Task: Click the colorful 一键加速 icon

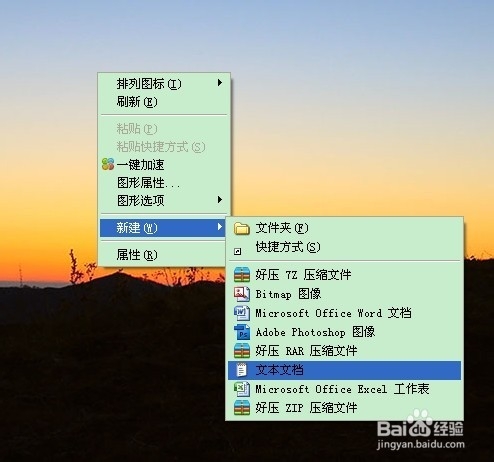Action: tap(108, 164)
